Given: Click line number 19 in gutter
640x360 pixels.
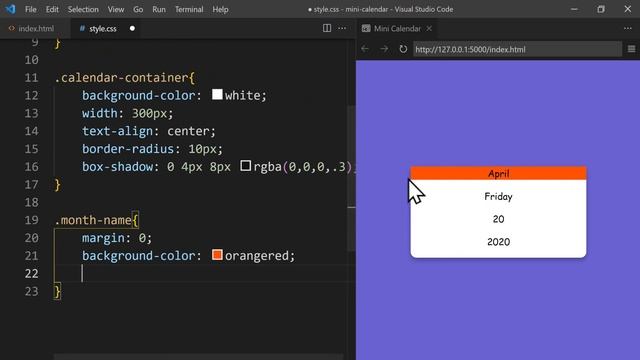Looking at the screenshot, I should click(x=31, y=220).
